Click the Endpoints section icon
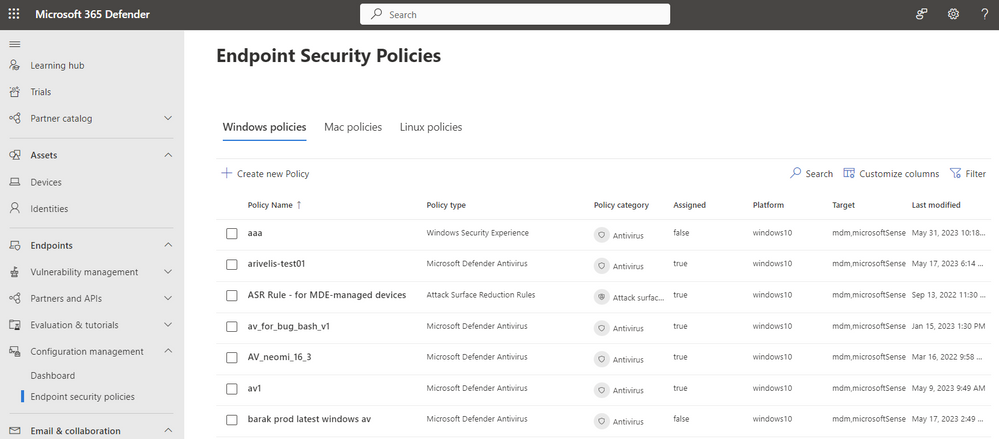 [x=15, y=245]
